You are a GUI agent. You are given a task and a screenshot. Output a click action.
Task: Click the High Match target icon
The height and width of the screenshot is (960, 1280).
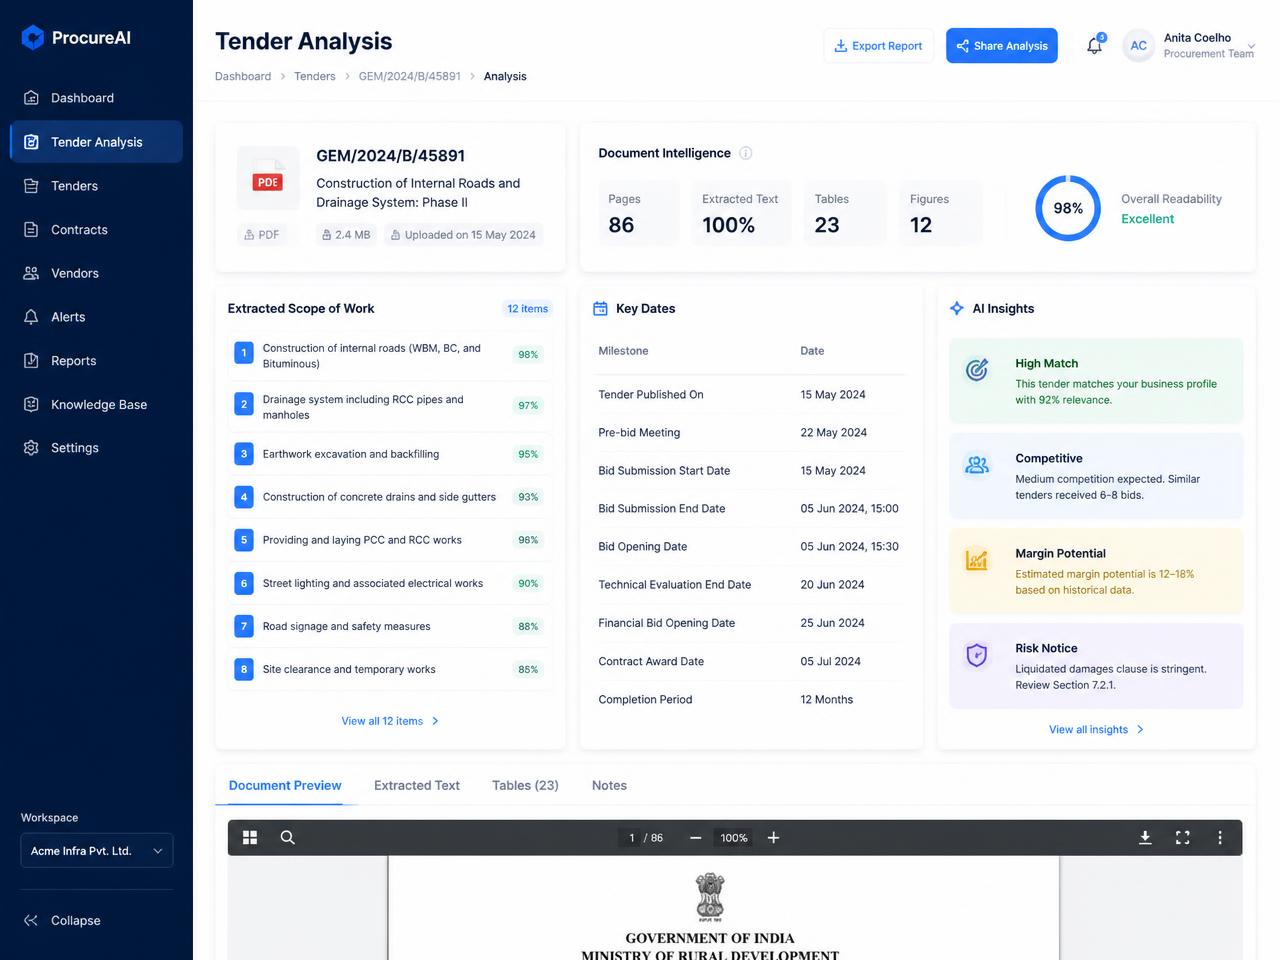977,370
